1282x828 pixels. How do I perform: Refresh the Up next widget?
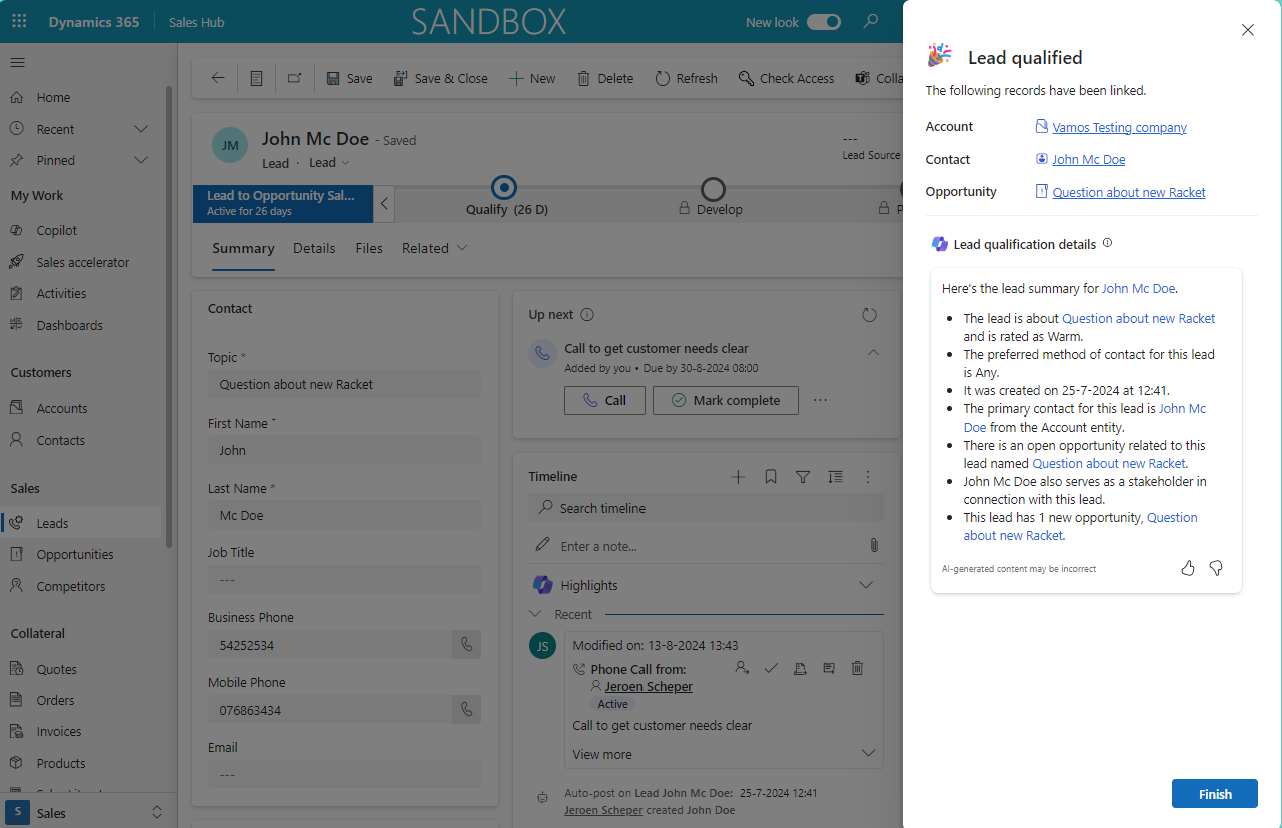coord(869,315)
